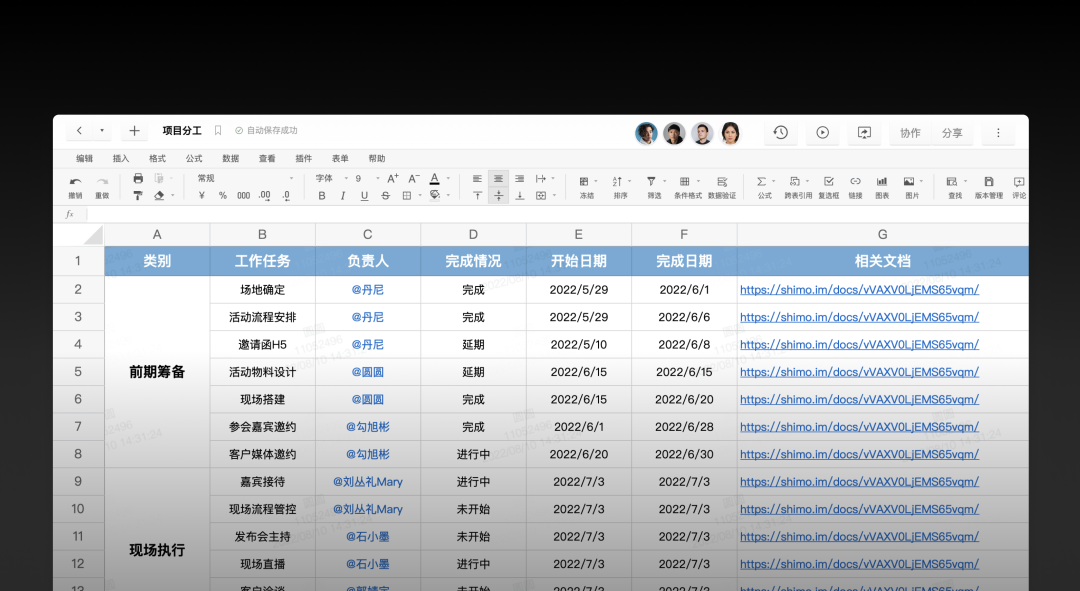Screen dimensions: 1080x591
Task: Toggle bottom vertical alignment
Action: pos(520,196)
